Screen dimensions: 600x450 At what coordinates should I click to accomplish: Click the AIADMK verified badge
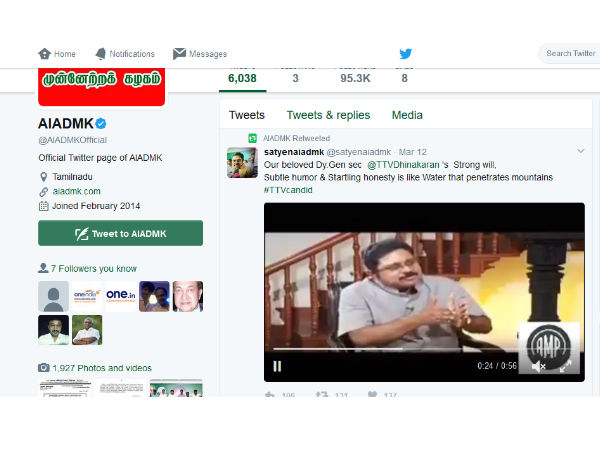click(x=101, y=123)
